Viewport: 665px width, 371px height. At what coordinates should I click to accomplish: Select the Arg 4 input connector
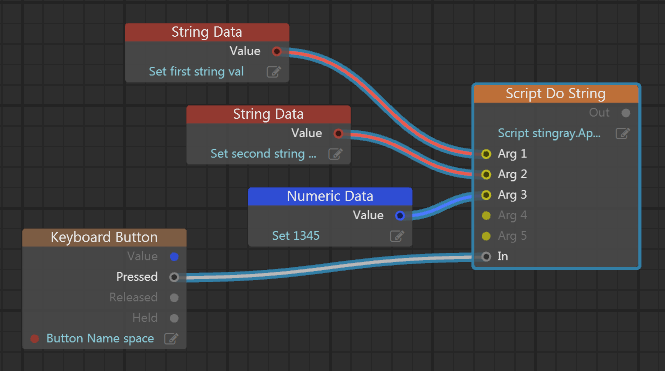click(486, 216)
